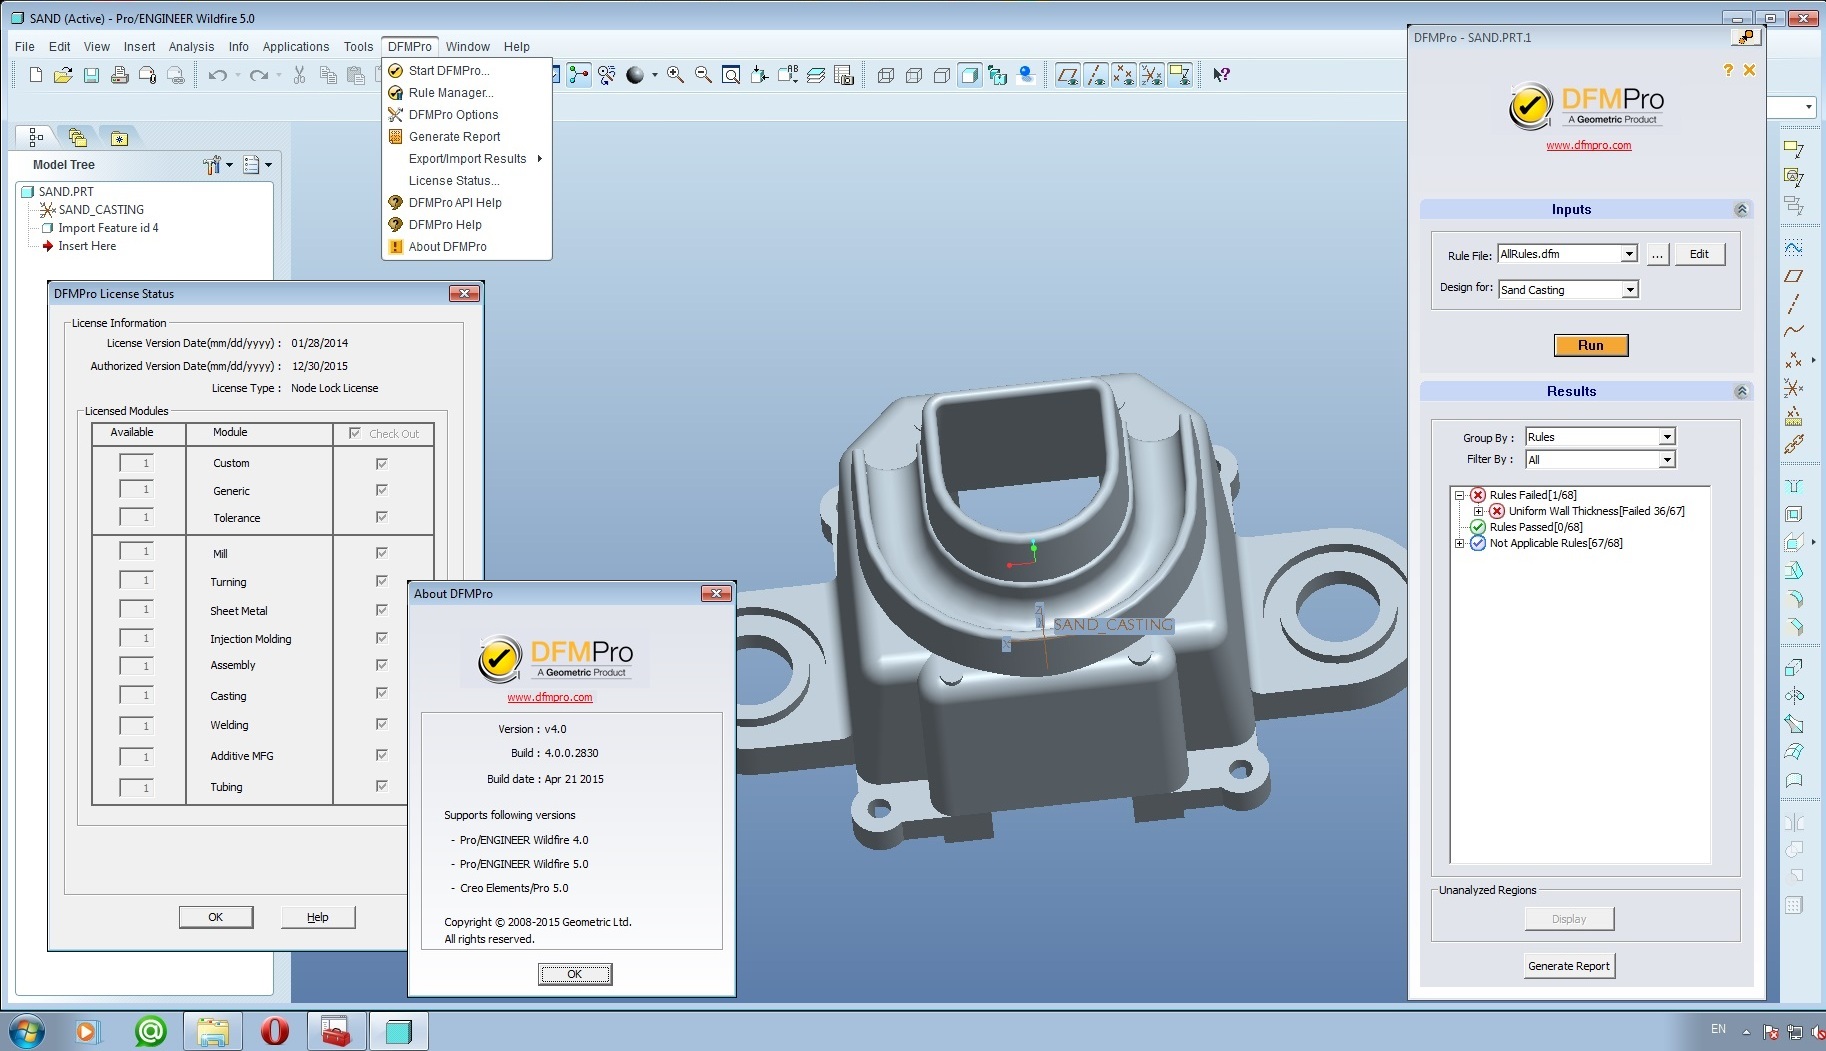
Task: Expand Not Applicable Rules[67/68] node
Action: 1460,543
